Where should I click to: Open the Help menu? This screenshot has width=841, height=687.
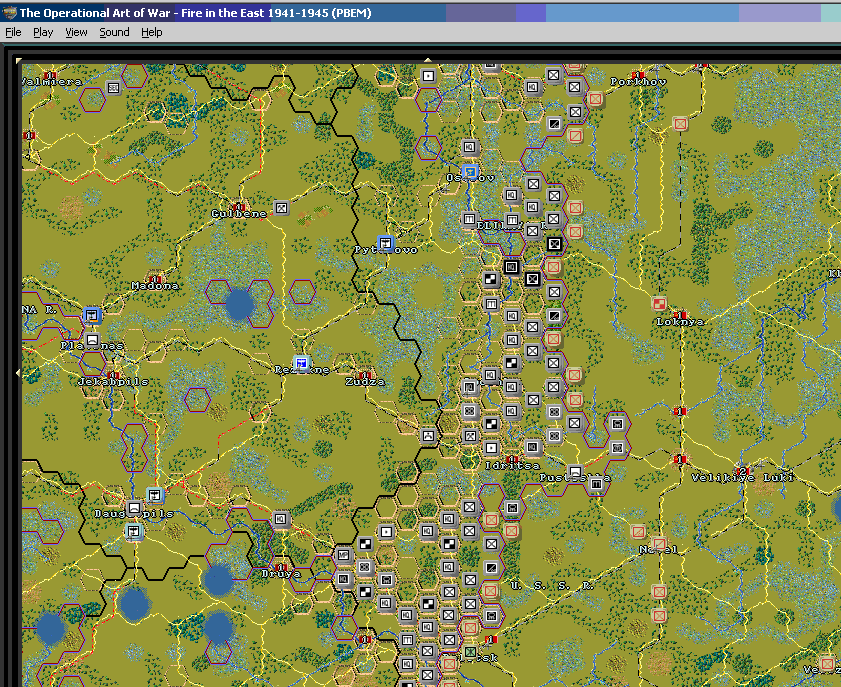pos(152,32)
